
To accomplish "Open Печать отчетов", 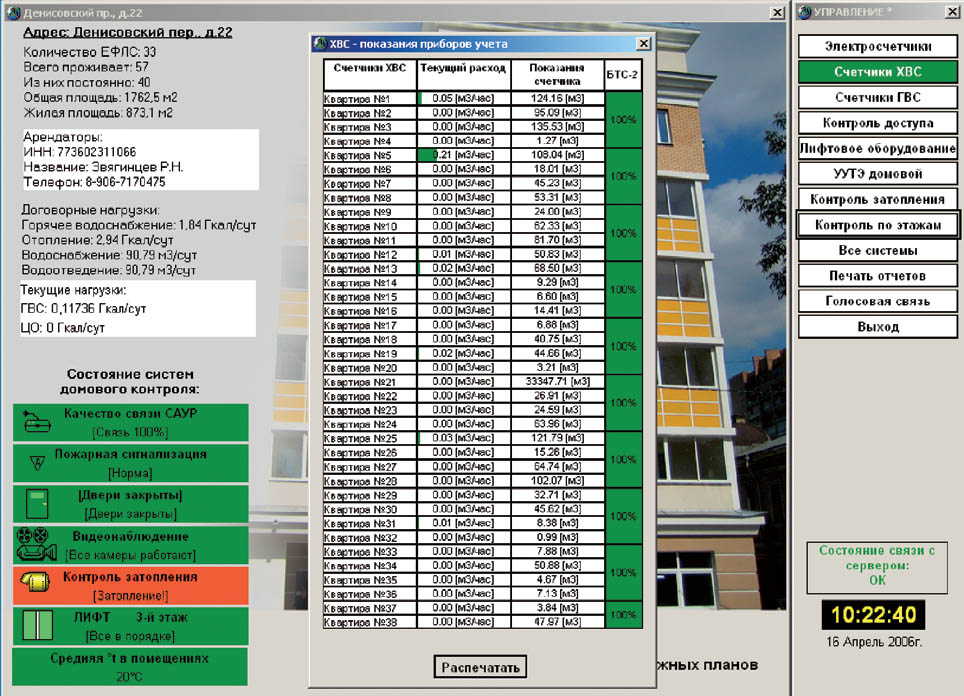I will click(878, 276).
